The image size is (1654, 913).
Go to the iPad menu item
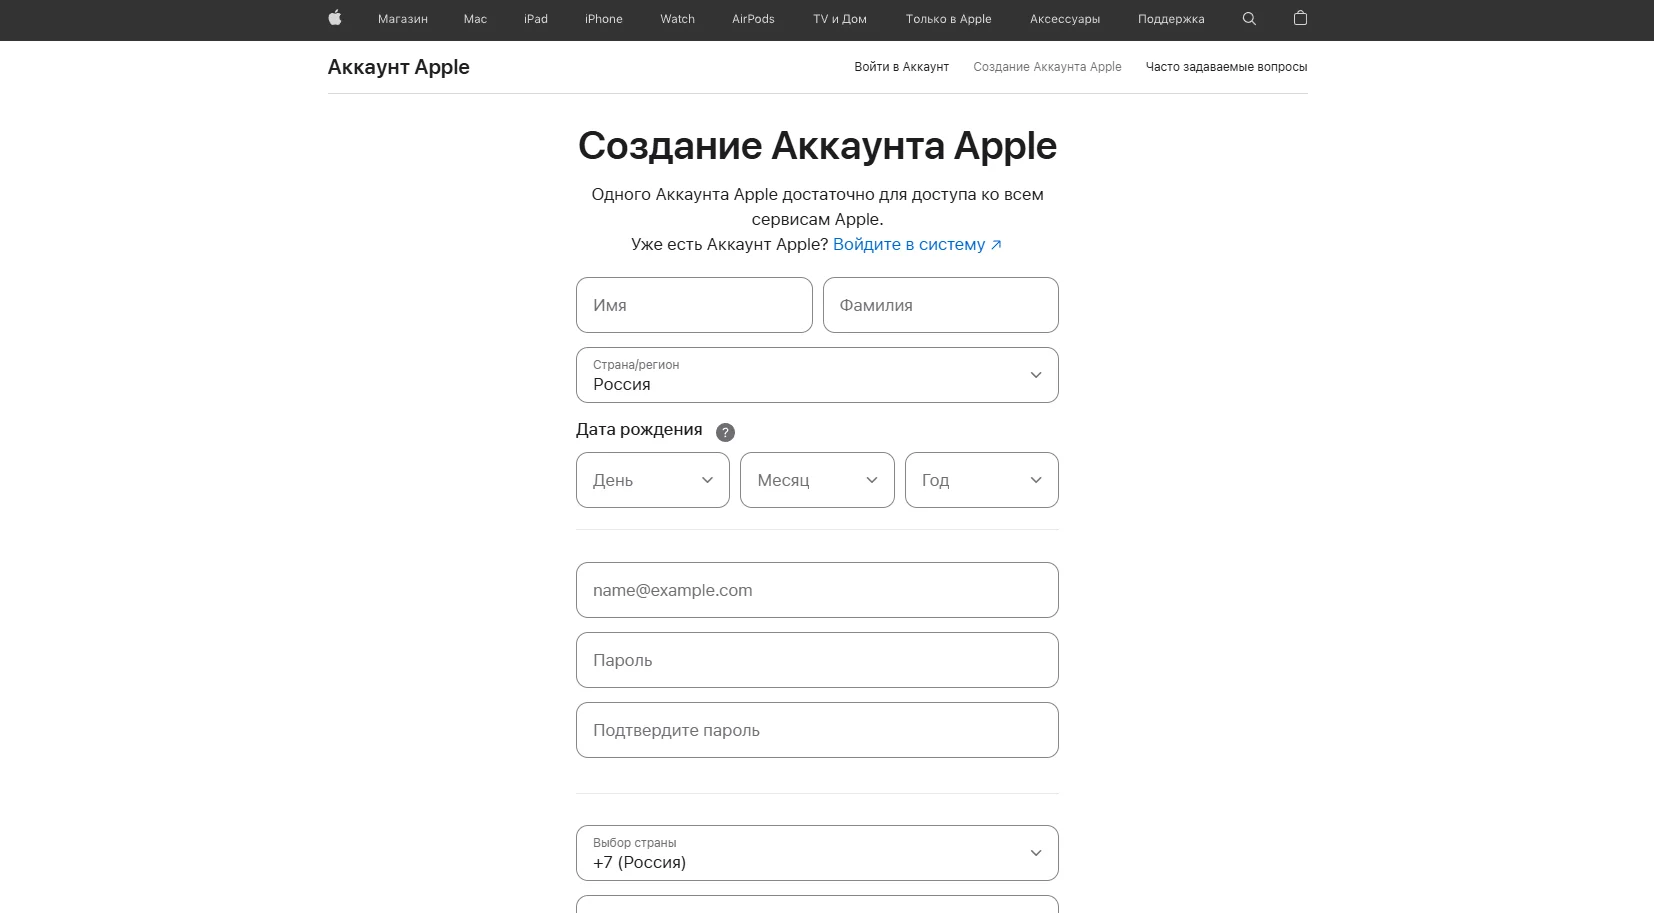pyautogui.click(x=536, y=19)
